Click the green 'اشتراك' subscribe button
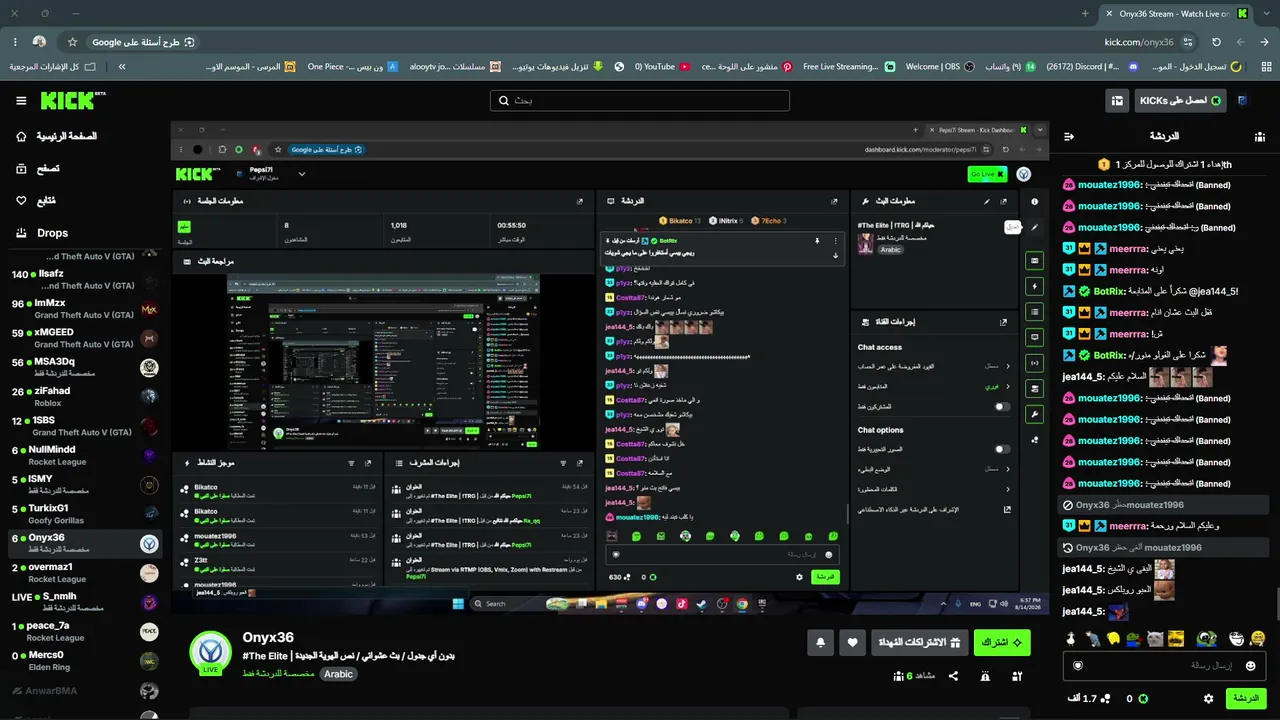 pos(1002,643)
